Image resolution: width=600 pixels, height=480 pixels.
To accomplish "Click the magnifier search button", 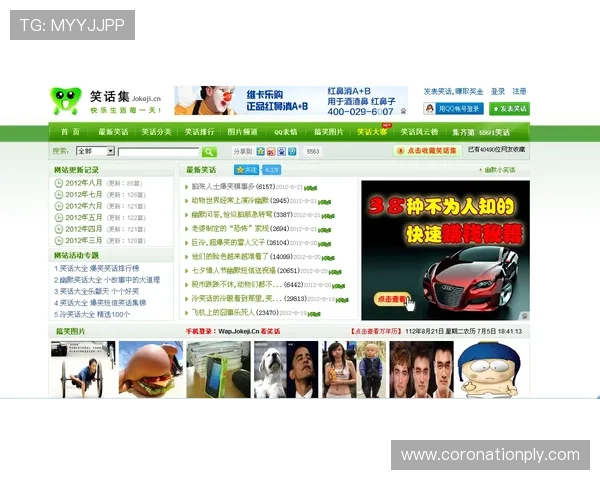I will point(209,152).
